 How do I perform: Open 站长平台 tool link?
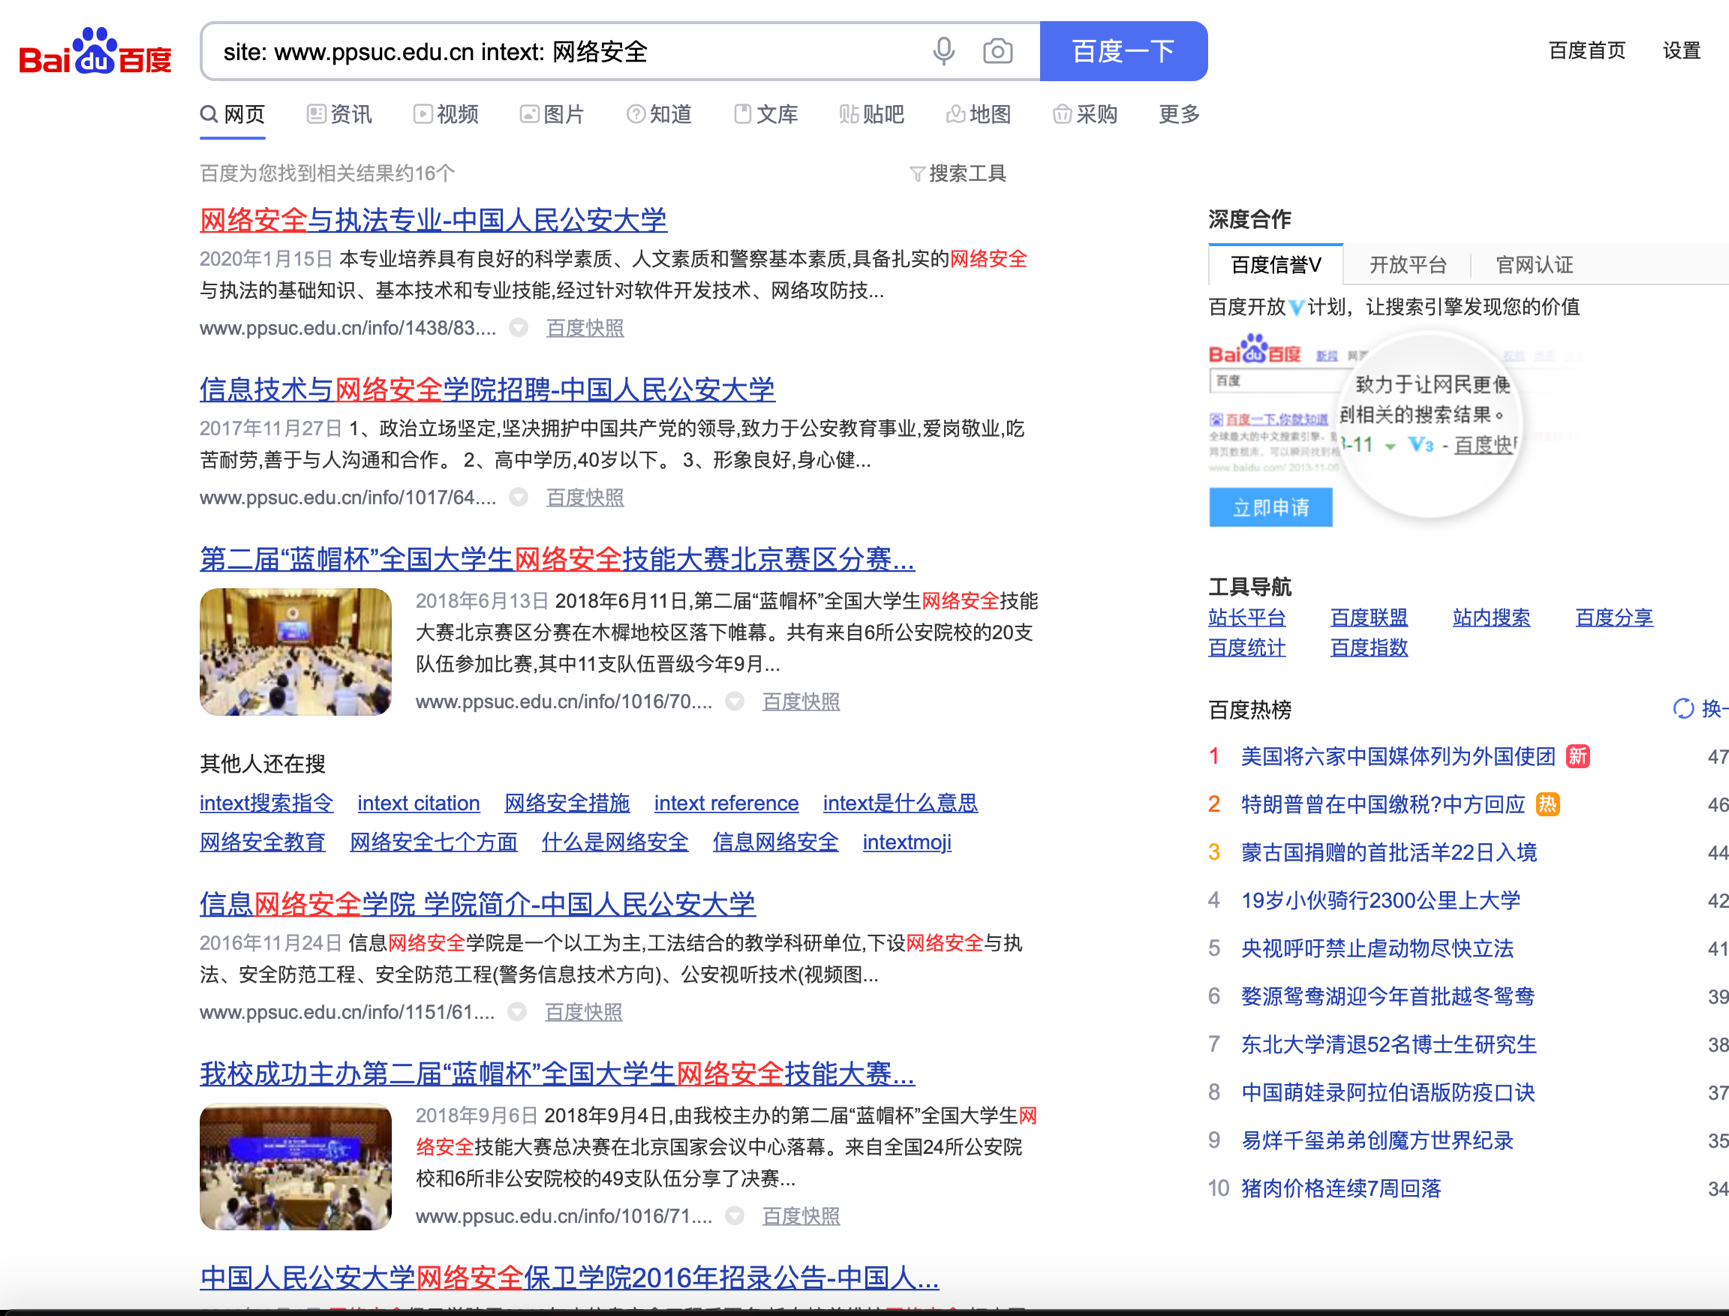pyautogui.click(x=1247, y=618)
